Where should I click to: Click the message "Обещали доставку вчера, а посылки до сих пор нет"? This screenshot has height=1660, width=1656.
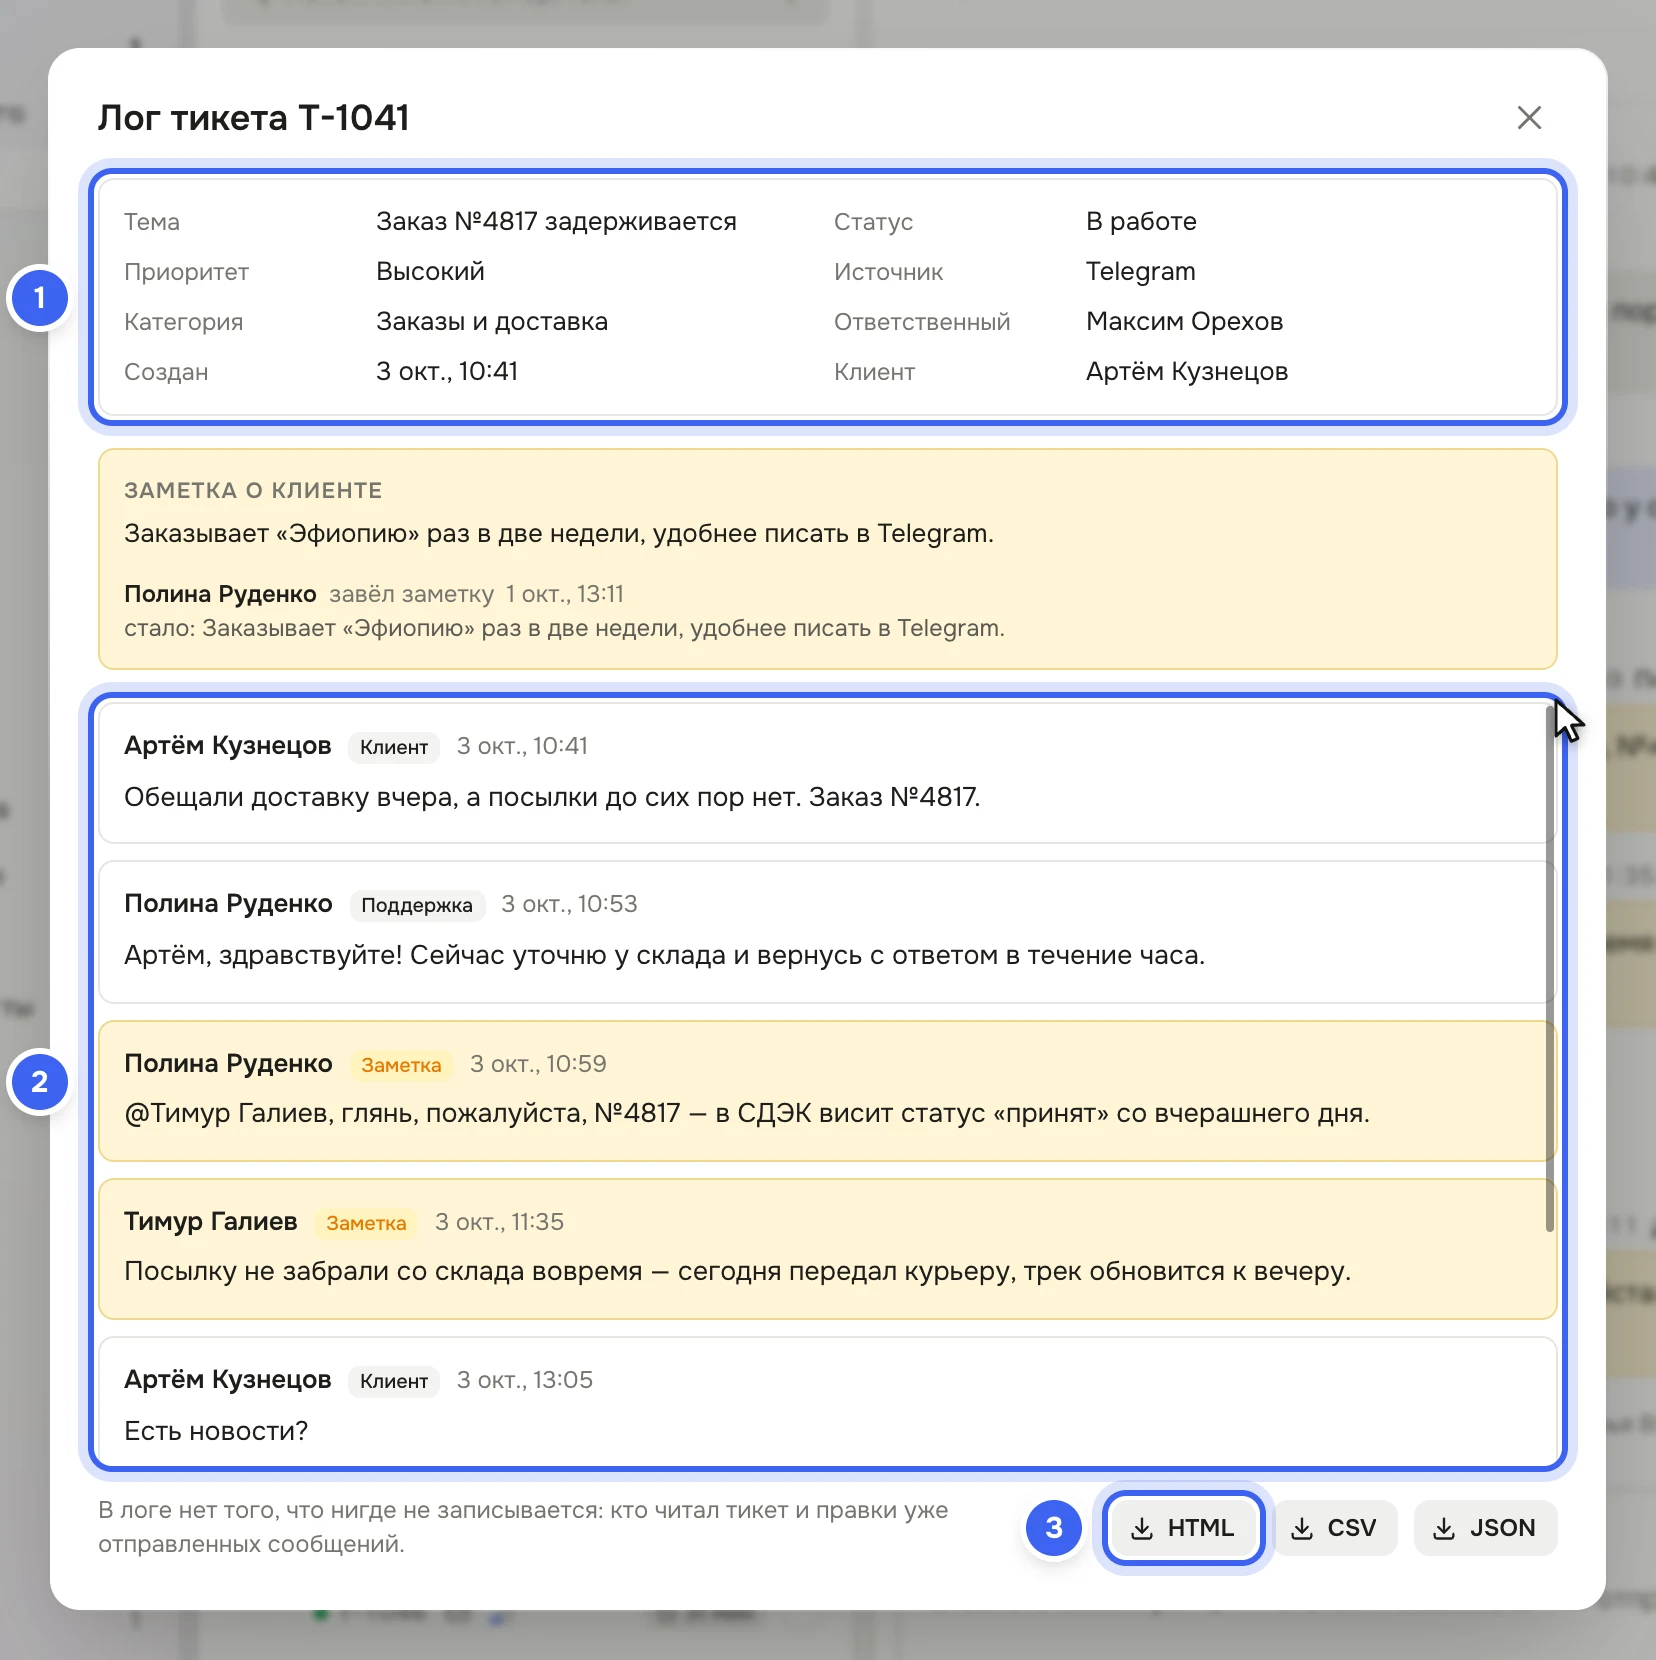(x=552, y=797)
